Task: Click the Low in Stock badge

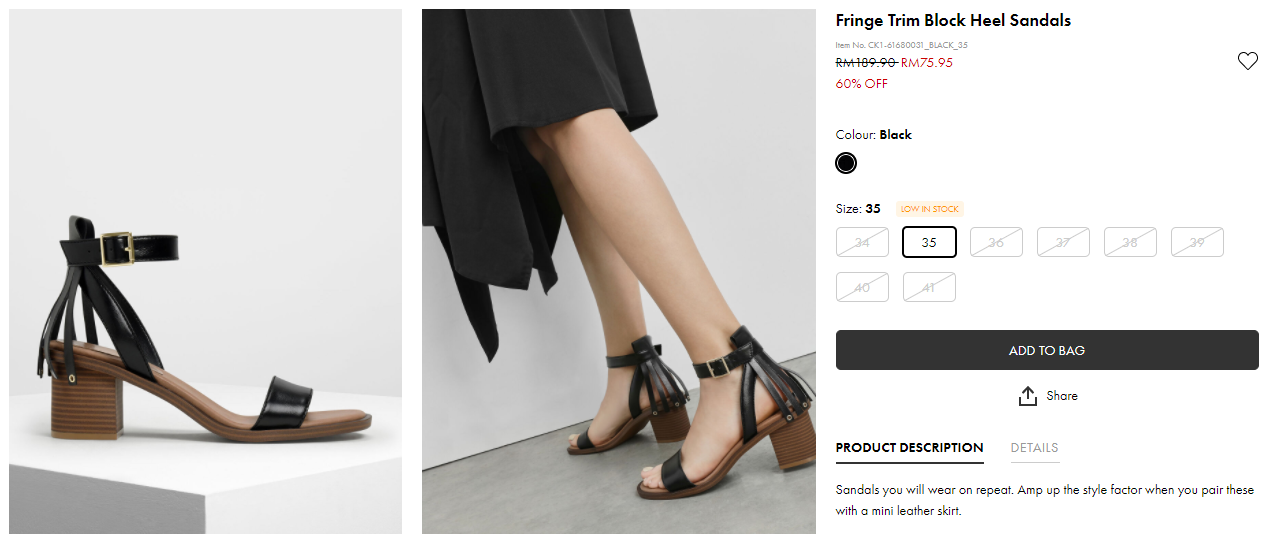Action: 929,209
